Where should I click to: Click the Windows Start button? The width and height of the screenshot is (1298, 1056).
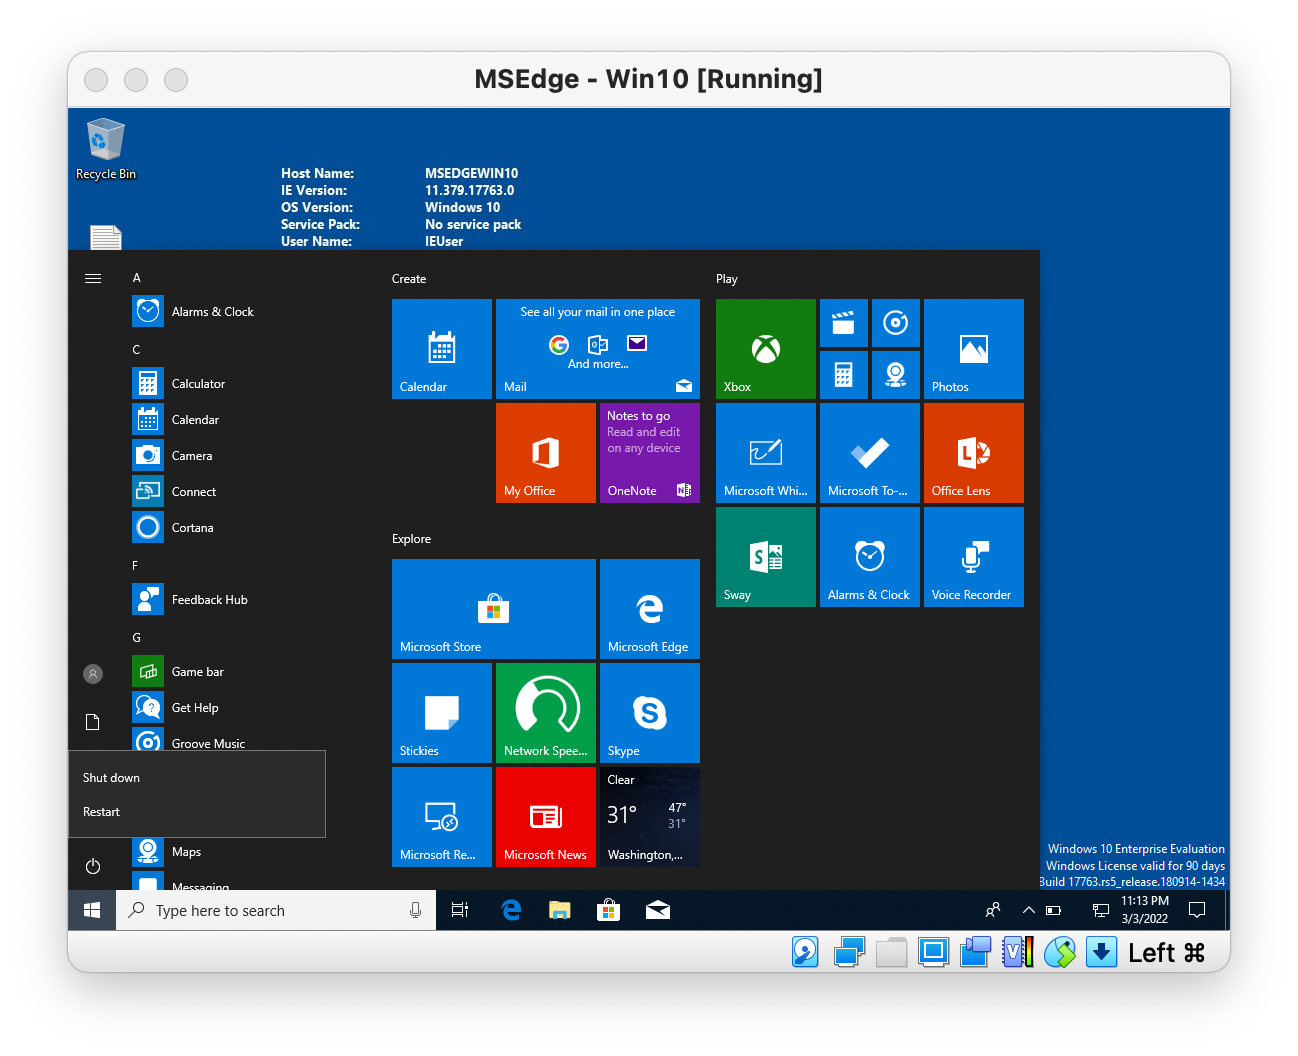point(92,910)
